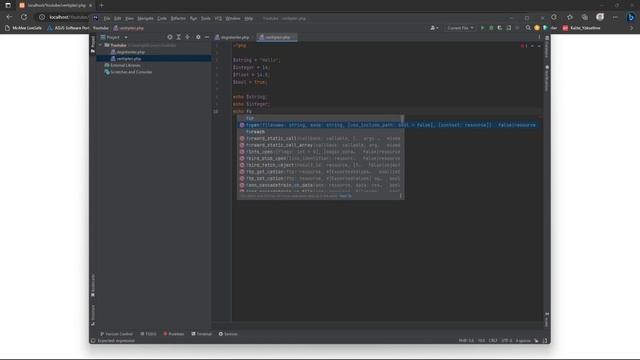Toggle the Notifications side tool window
The width and height of the screenshot is (640, 360).
point(547,78)
